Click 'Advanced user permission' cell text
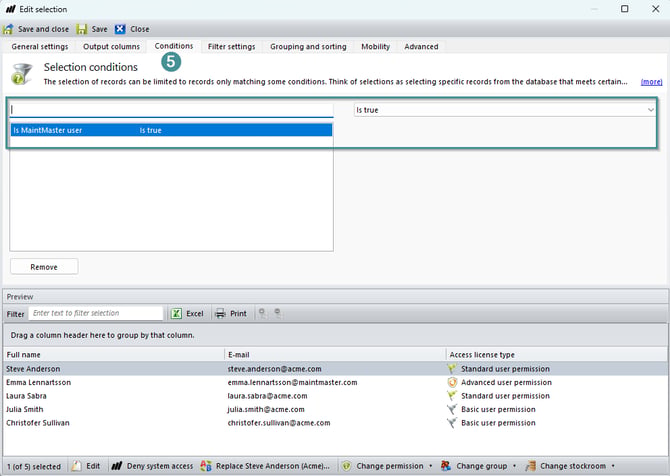 tap(506, 382)
